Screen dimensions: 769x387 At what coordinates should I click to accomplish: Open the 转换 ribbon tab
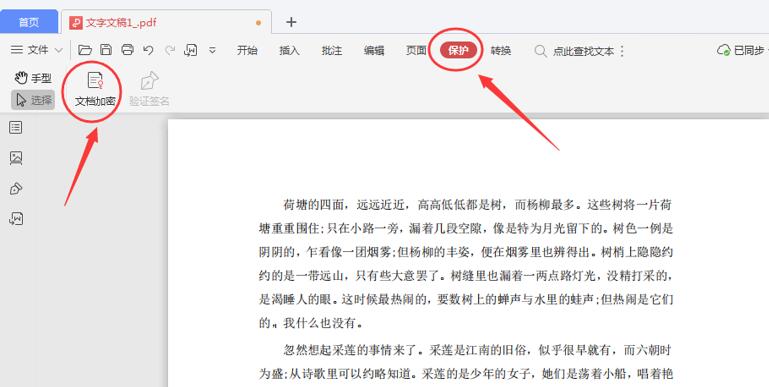501,50
